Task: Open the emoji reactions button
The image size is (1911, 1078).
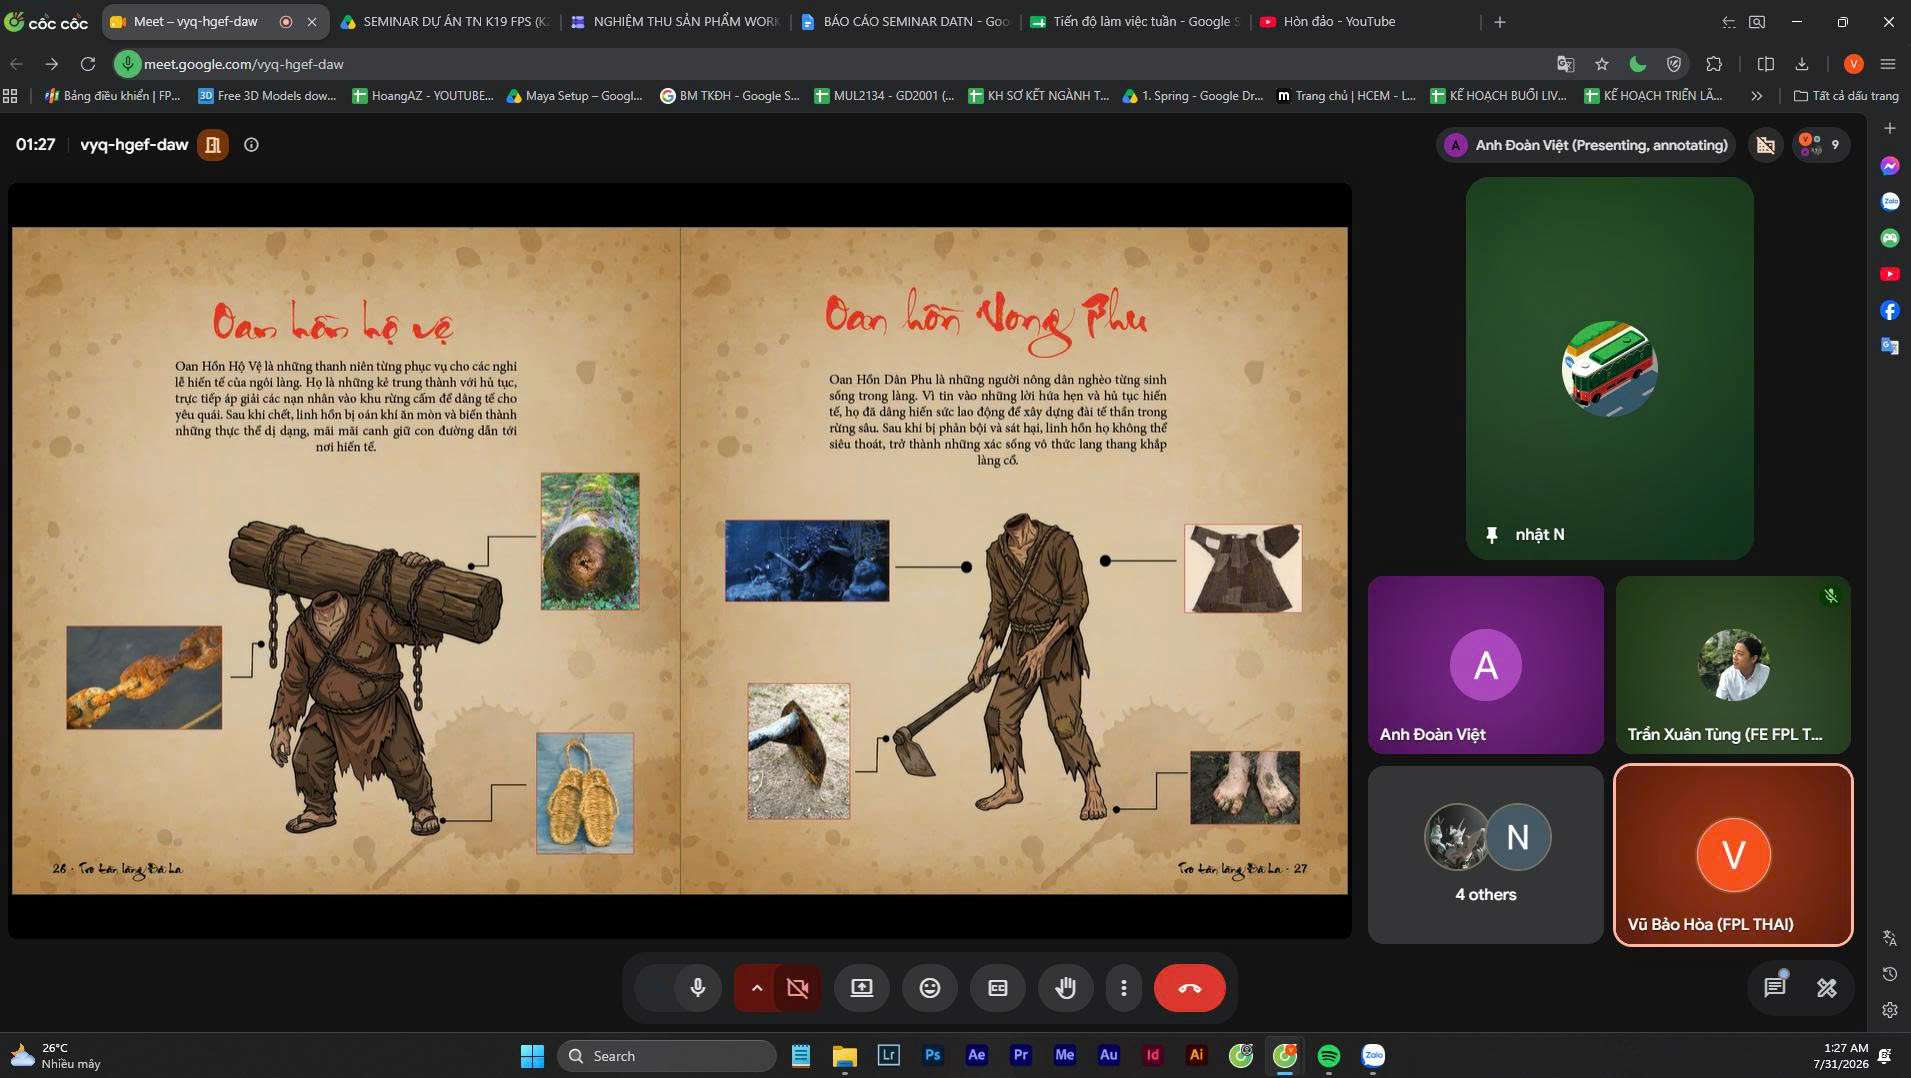Action: [x=929, y=988]
